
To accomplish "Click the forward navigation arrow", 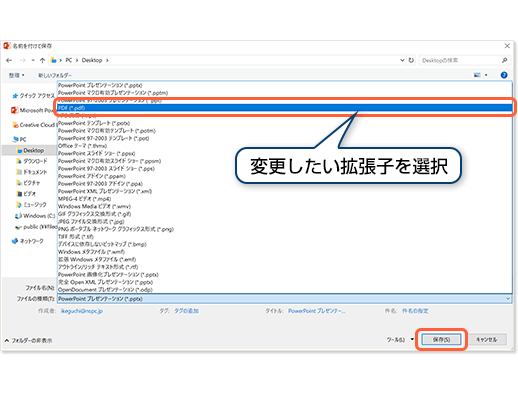I will pyautogui.click(x=22, y=60).
